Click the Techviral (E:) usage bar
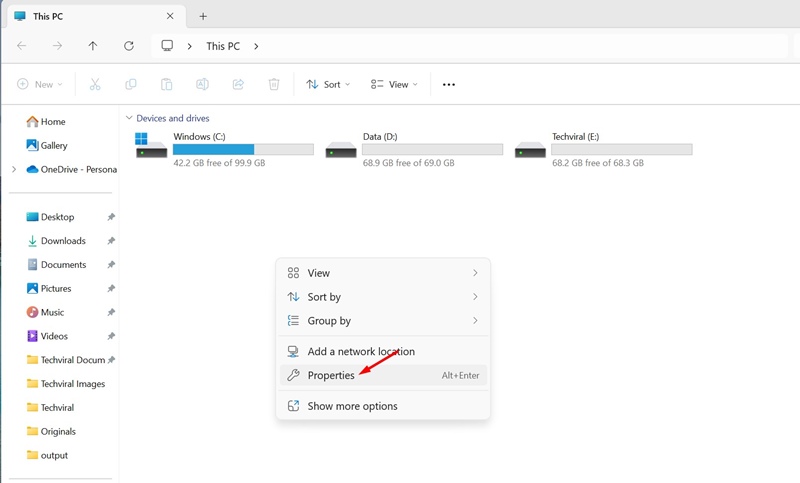This screenshot has height=483, width=800. click(622, 149)
